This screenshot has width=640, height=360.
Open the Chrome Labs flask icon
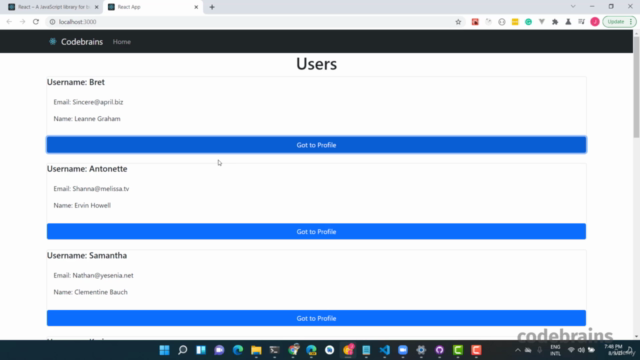point(568,22)
